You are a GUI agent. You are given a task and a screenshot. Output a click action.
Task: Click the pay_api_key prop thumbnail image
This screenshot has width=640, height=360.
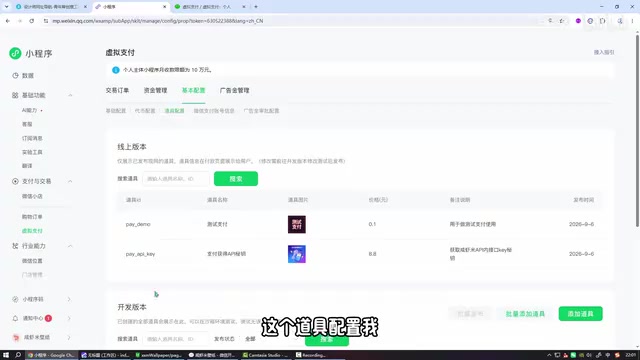tap(297, 254)
